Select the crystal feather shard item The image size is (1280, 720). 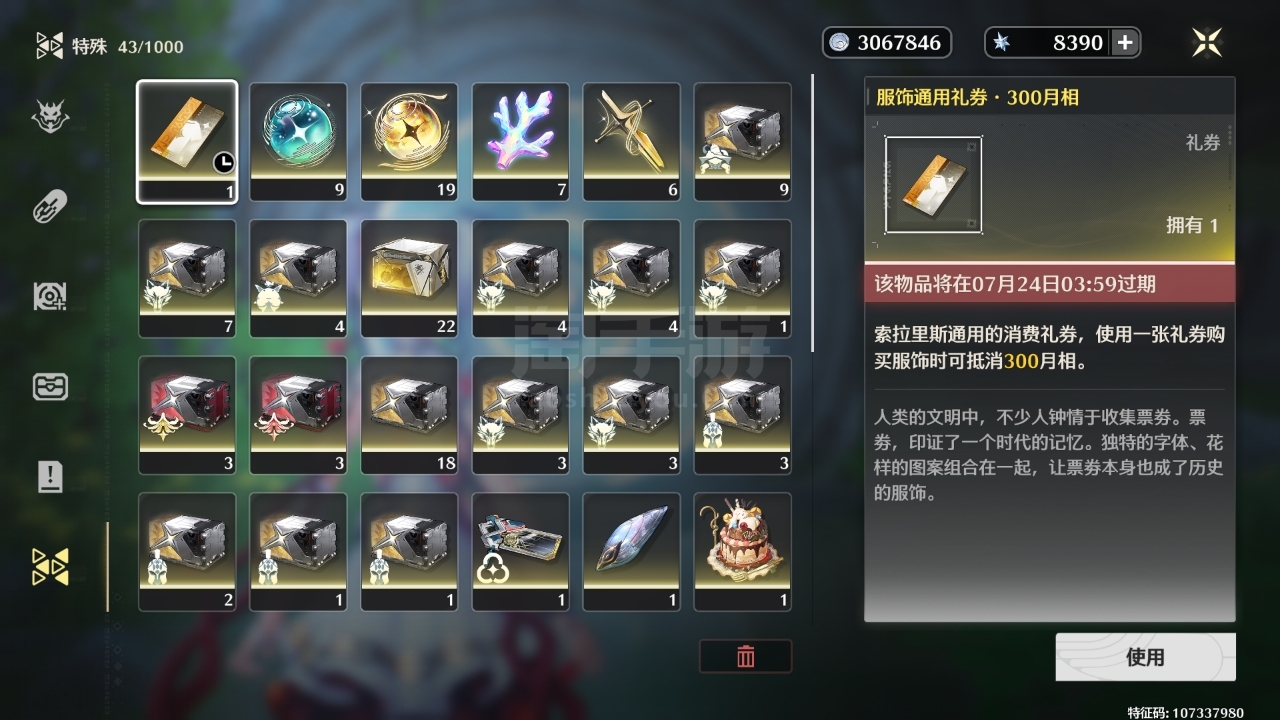[631, 552]
